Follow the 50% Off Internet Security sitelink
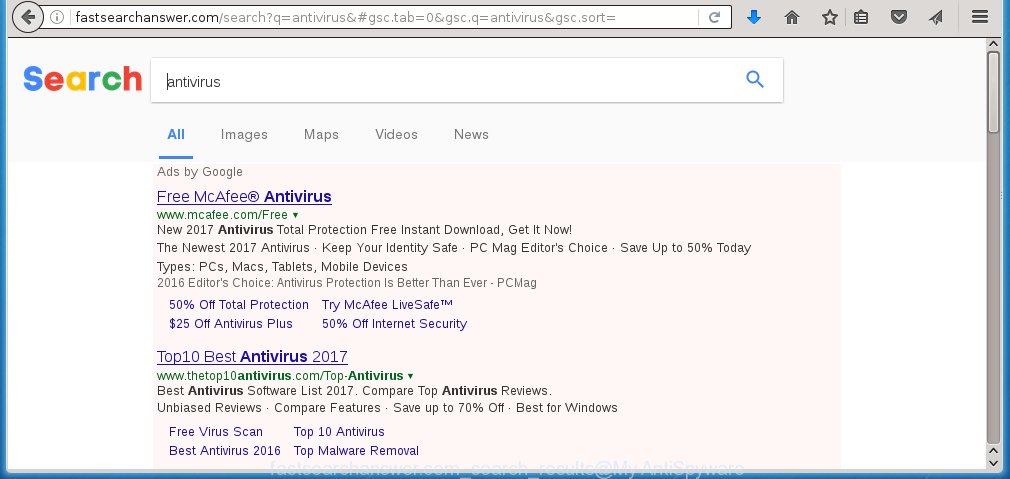1010x479 pixels. pos(394,324)
